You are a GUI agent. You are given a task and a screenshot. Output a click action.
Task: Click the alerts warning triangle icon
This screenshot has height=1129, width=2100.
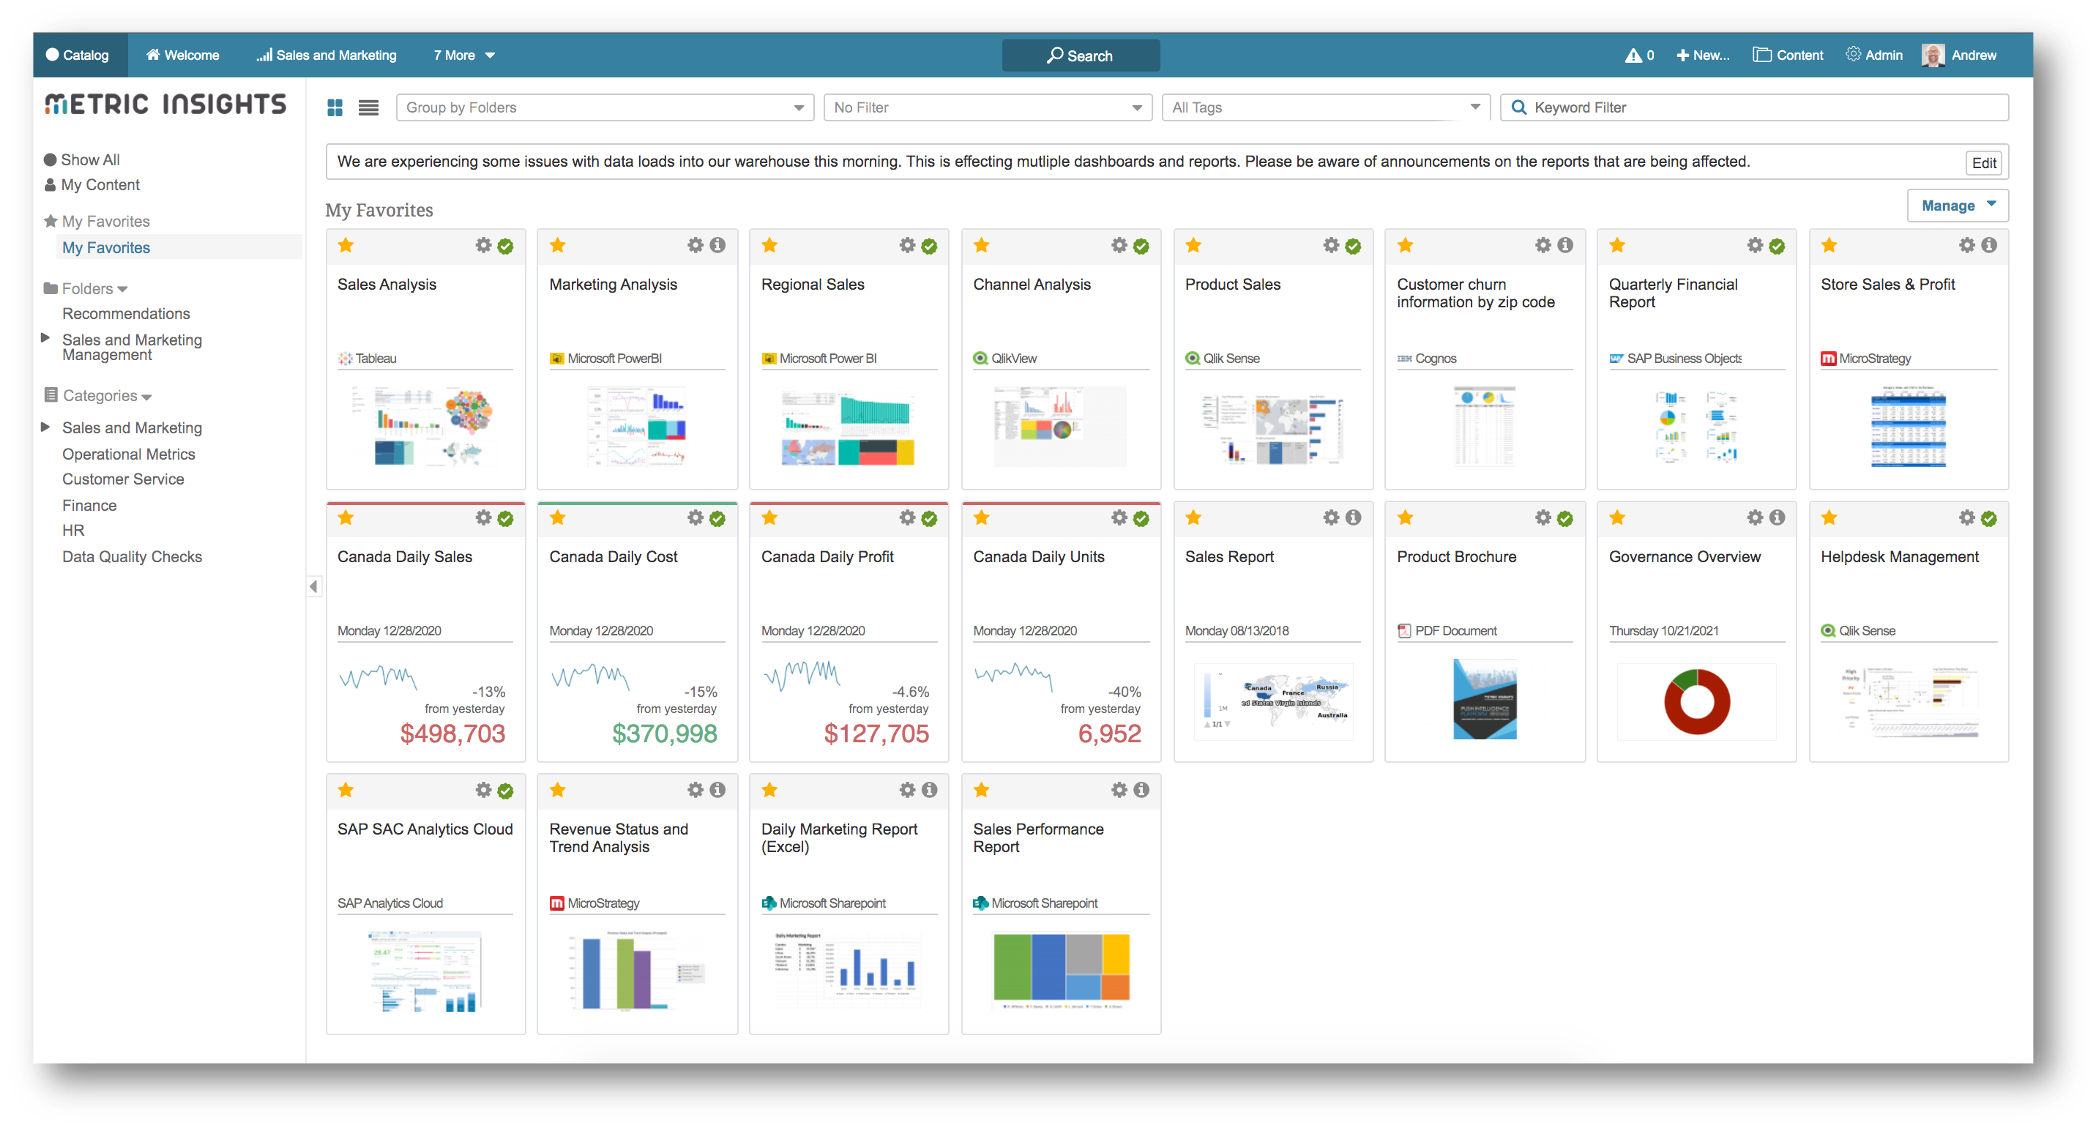pyautogui.click(x=1633, y=56)
